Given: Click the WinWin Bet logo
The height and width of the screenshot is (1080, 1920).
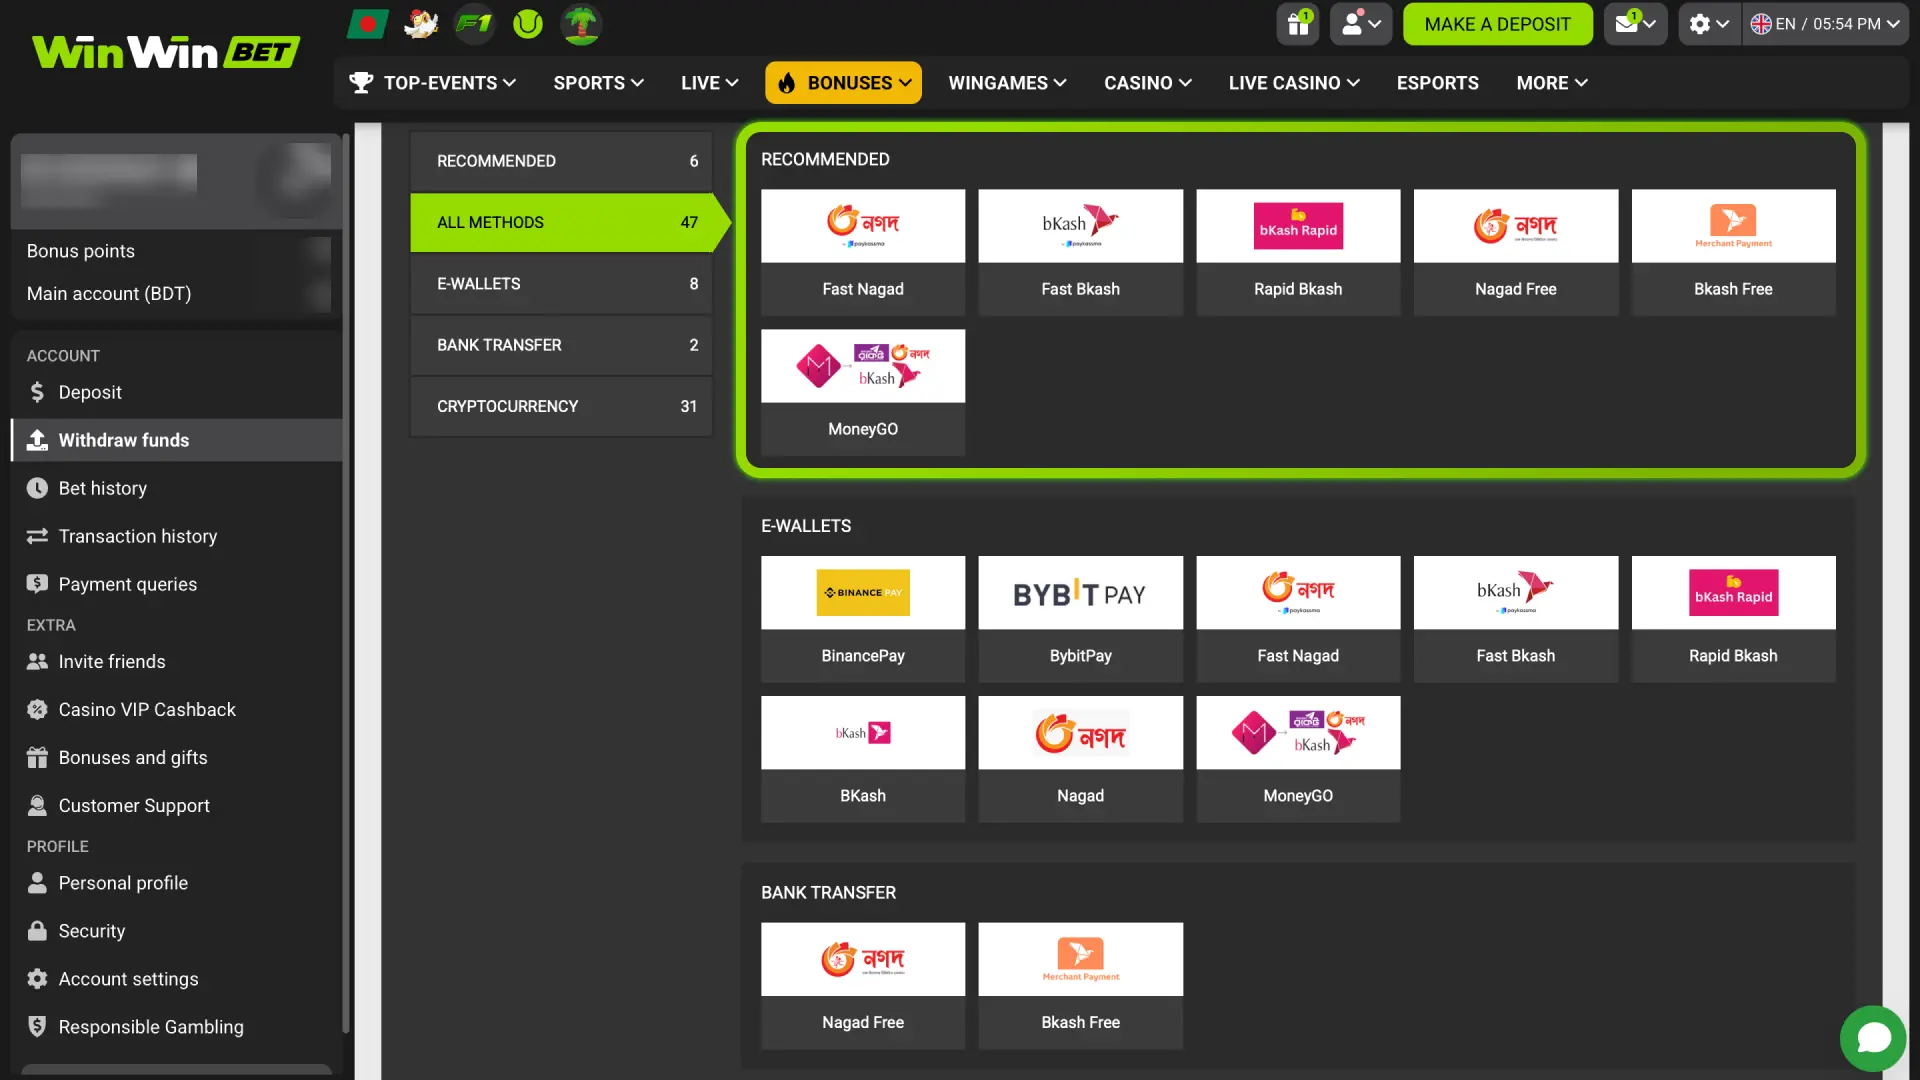Looking at the screenshot, I should pos(165,52).
